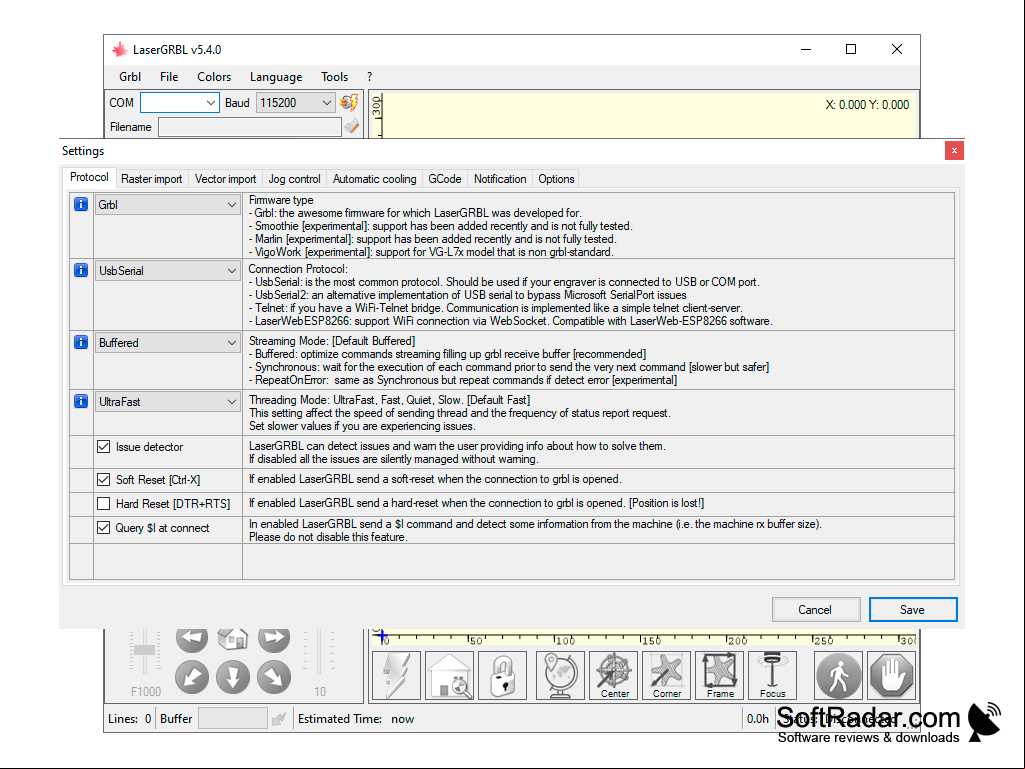Toggle the Issue detector checkbox
This screenshot has width=1025, height=769.
point(103,447)
